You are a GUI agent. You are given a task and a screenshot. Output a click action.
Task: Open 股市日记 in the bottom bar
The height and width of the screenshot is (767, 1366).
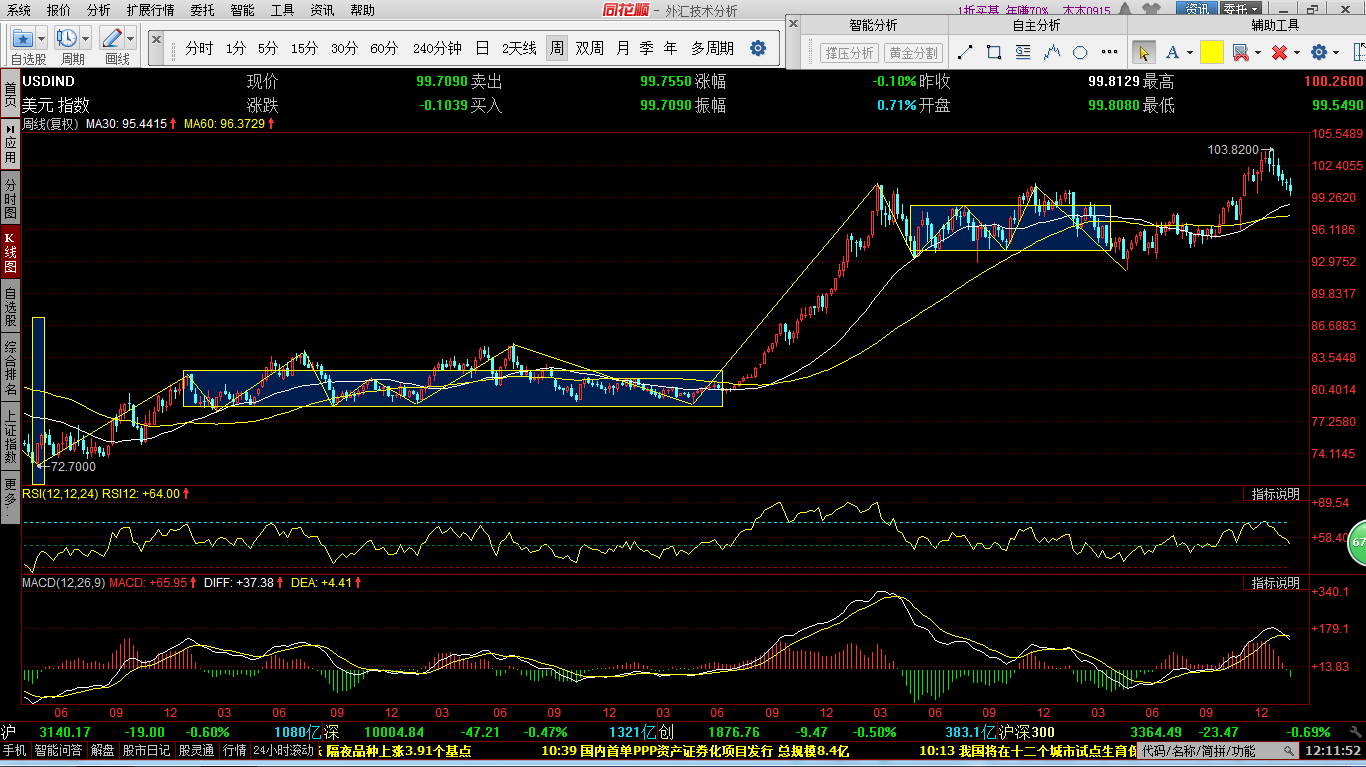coord(148,750)
